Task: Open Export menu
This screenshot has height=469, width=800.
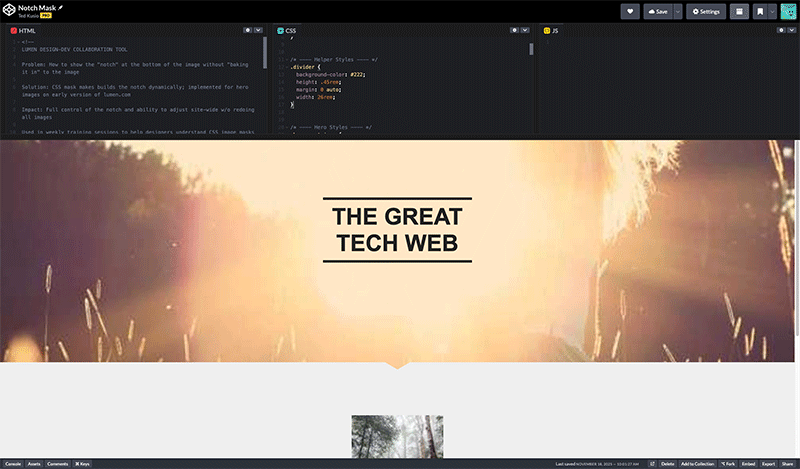Action: pyautogui.click(x=768, y=464)
